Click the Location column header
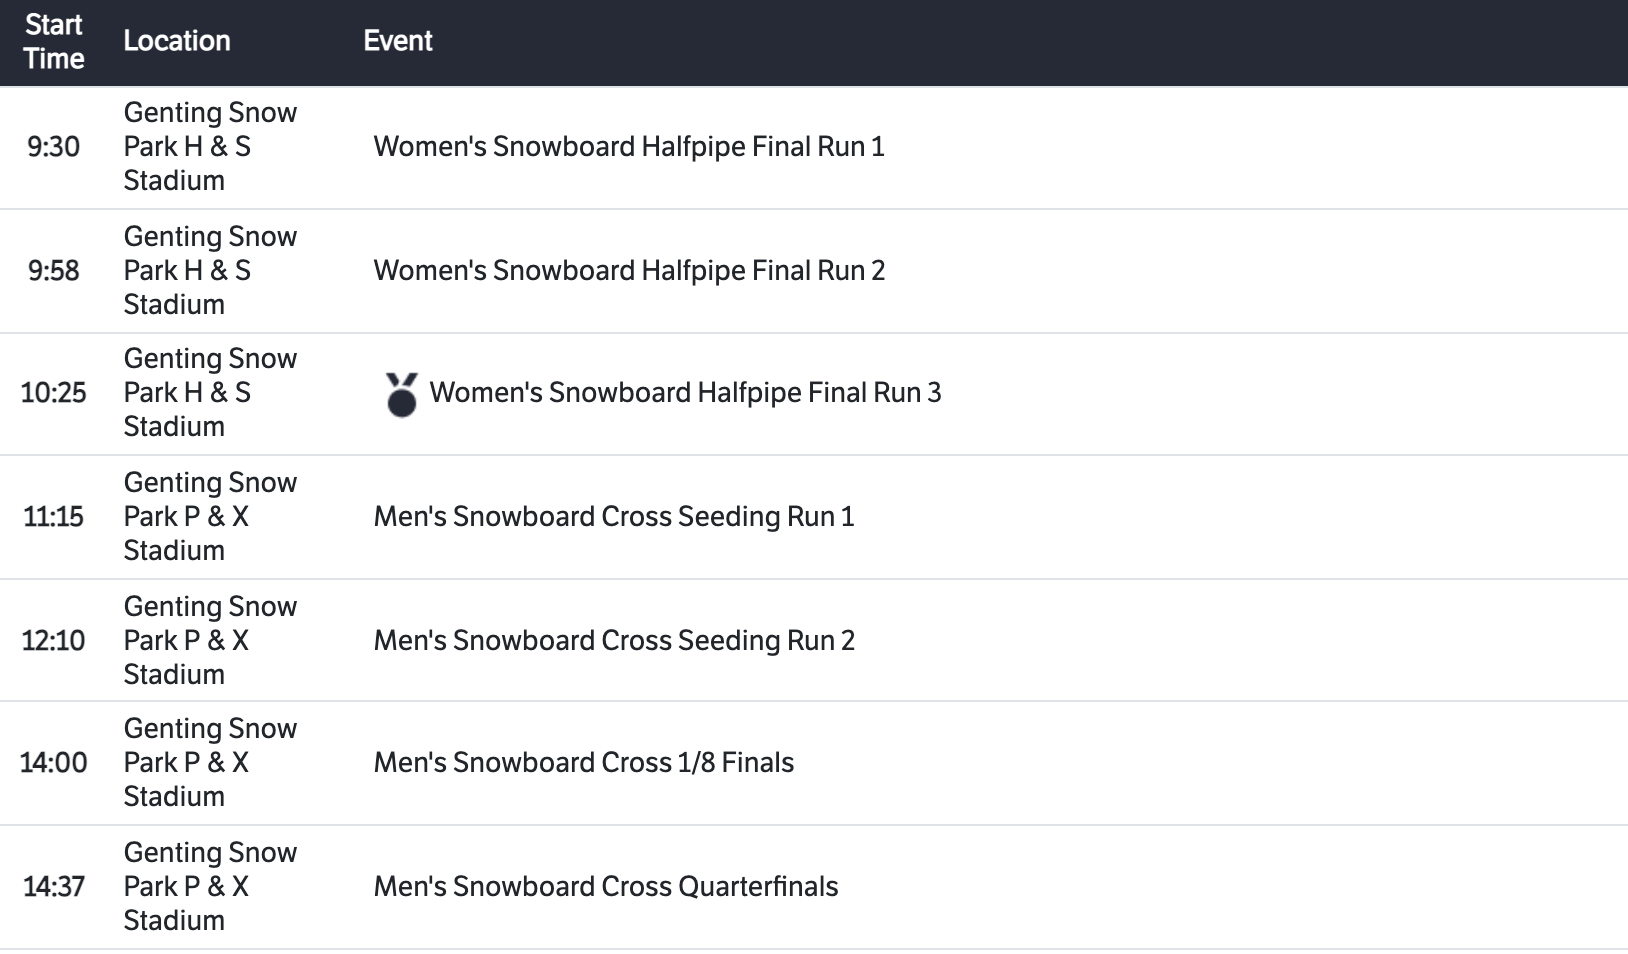 click(x=177, y=41)
